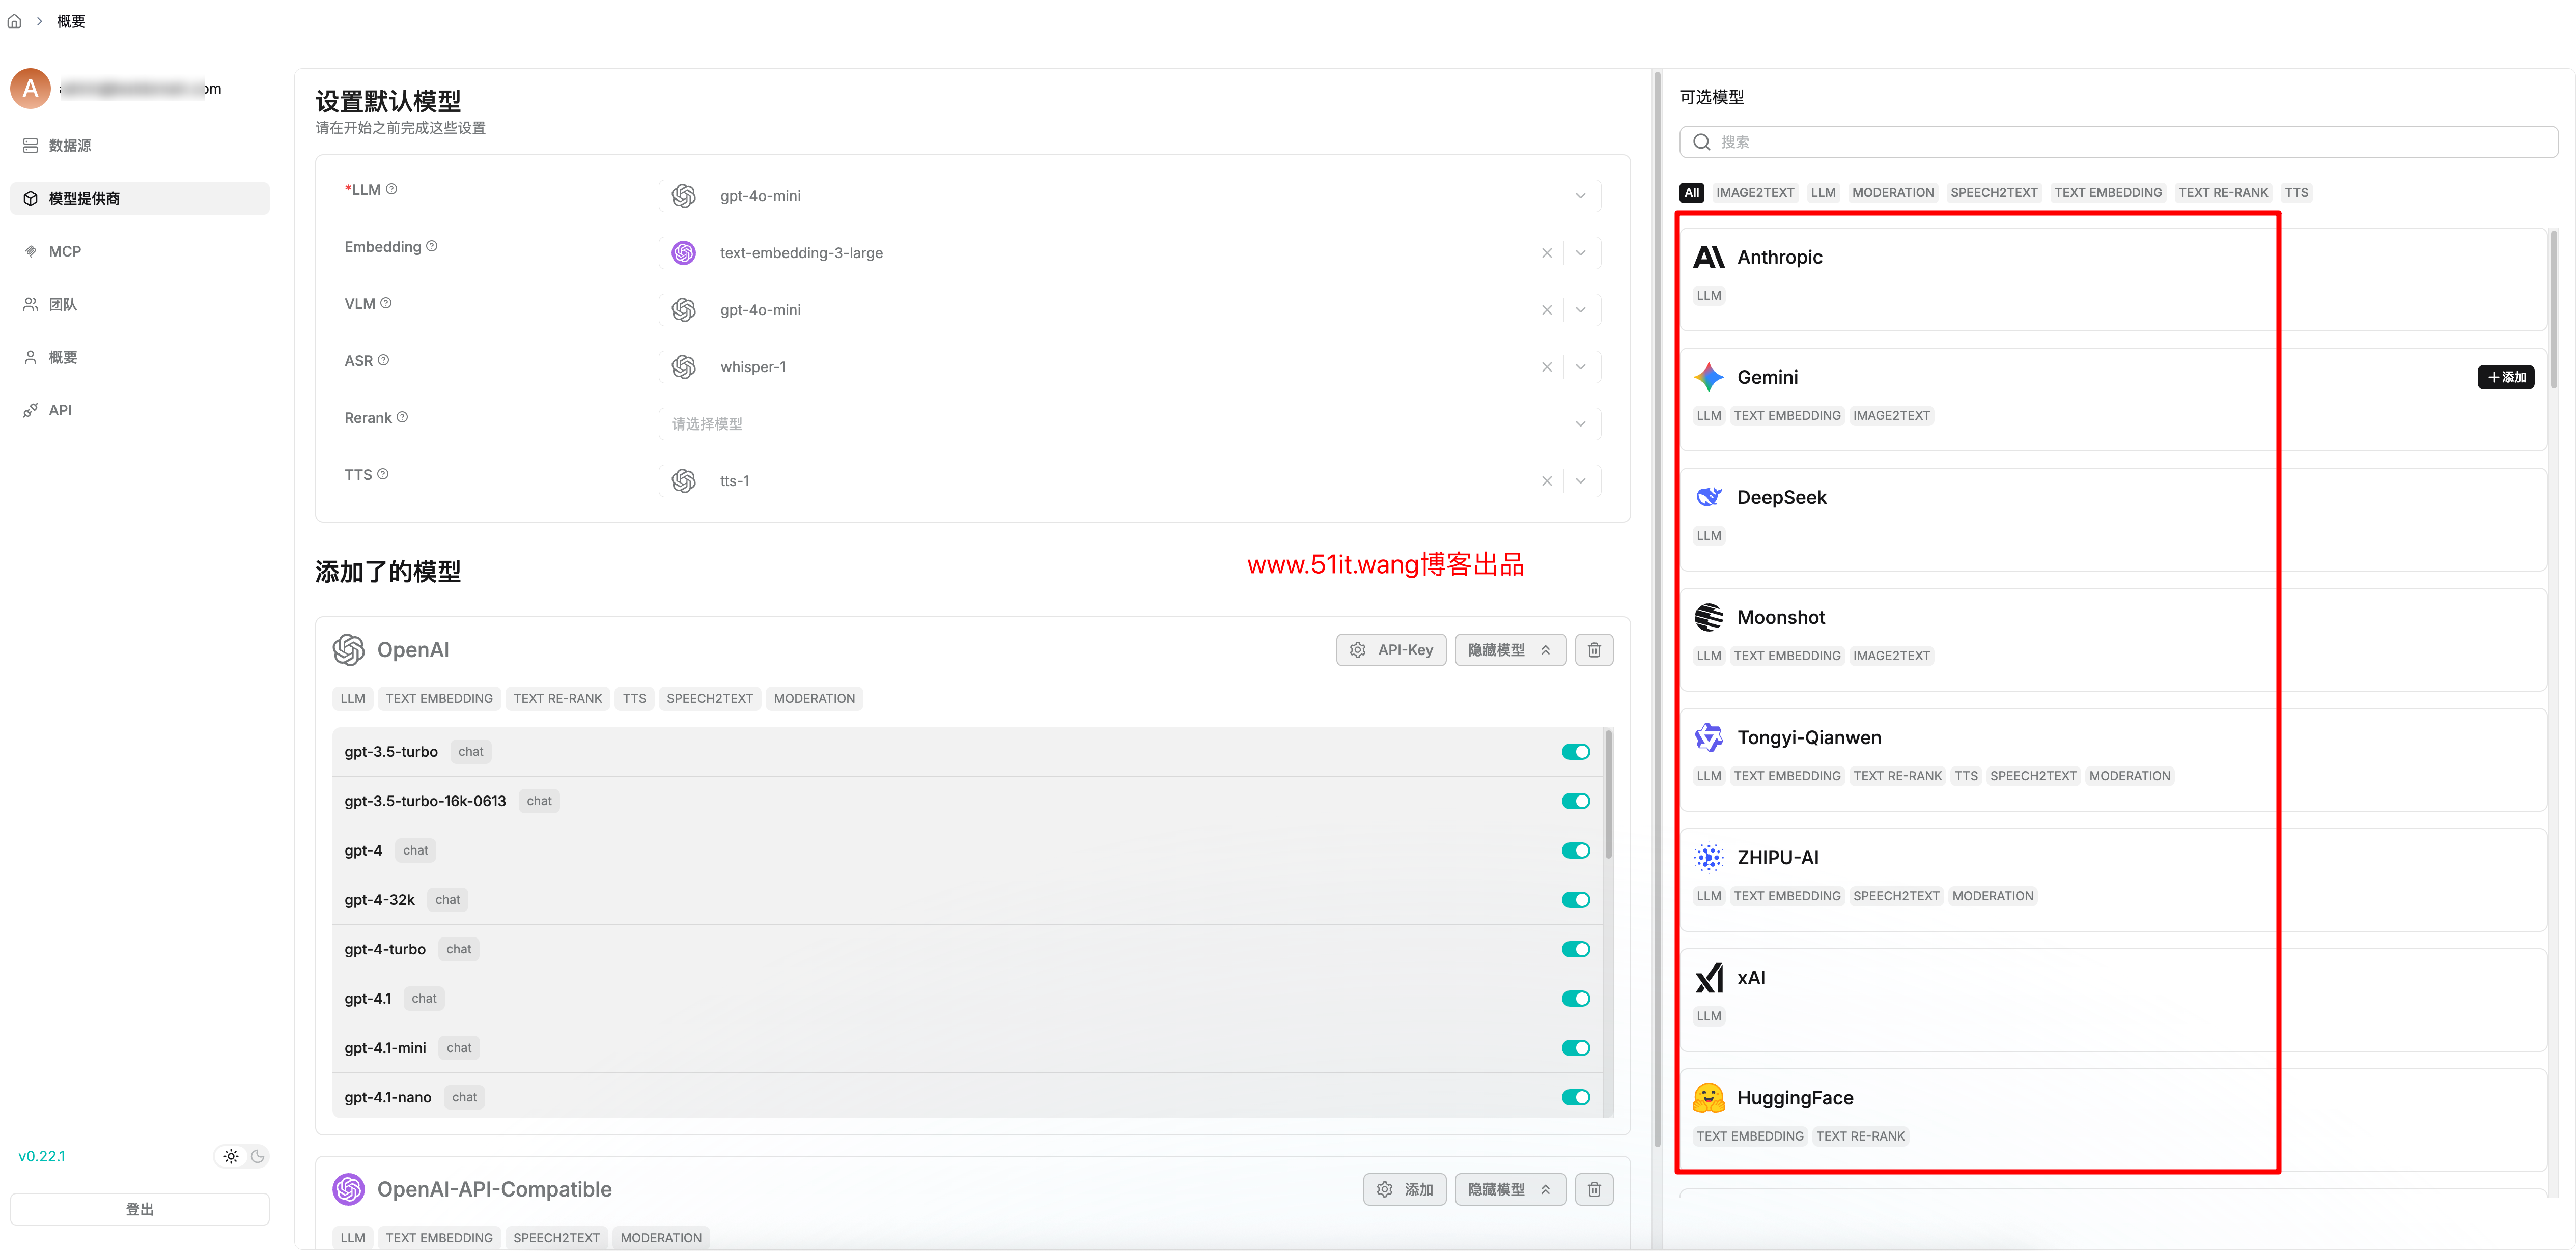Image resolution: width=2576 pixels, height=1251 pixels.
Task: Open the API sidebar section
Action: (60, 409)
